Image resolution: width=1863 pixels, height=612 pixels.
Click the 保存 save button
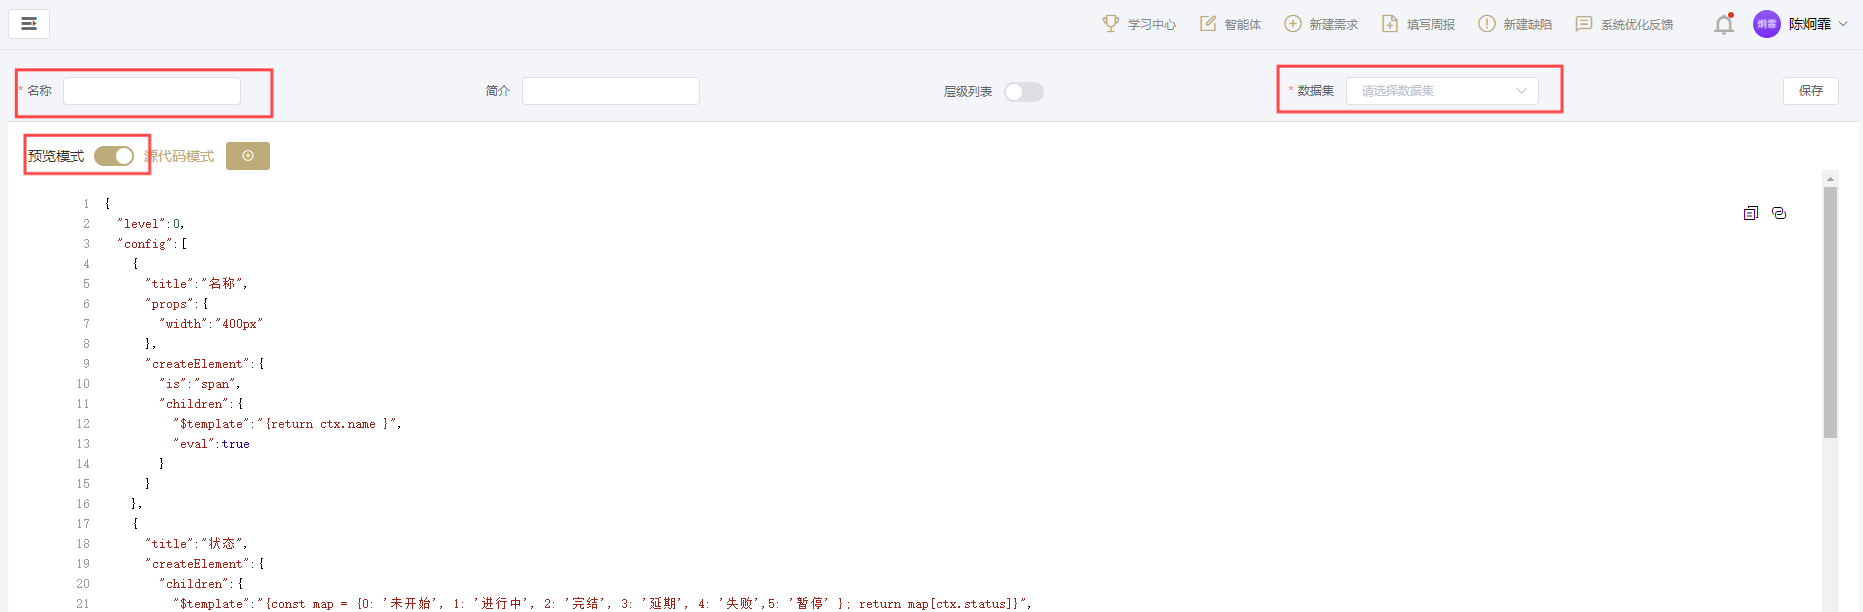point(1811,91)
